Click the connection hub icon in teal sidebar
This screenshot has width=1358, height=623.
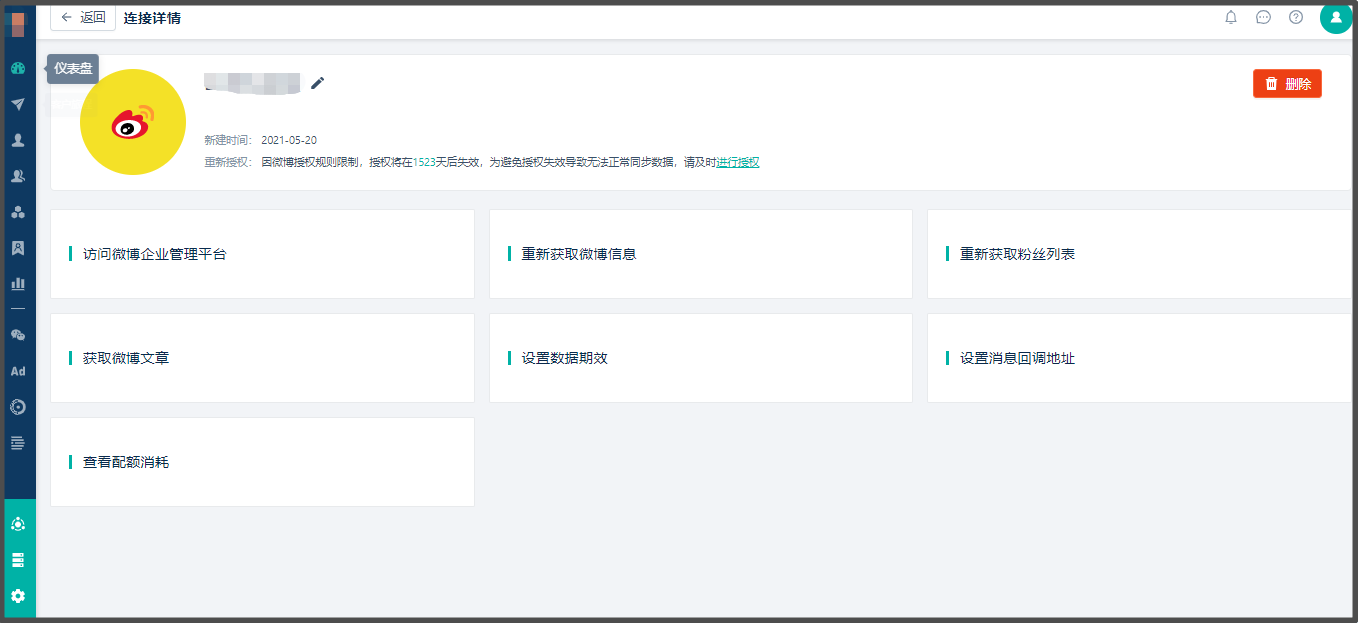tap(18, 524)
